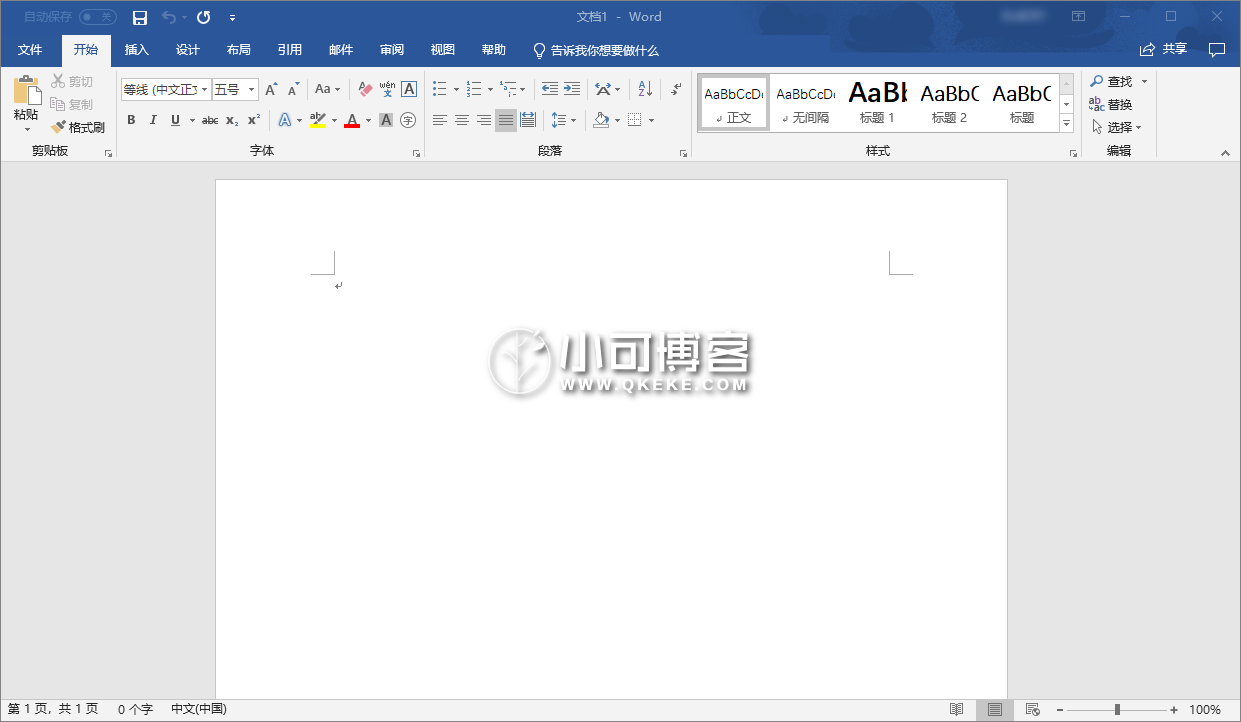Open the Ribbon Display Options icon

coord(1078,17)
